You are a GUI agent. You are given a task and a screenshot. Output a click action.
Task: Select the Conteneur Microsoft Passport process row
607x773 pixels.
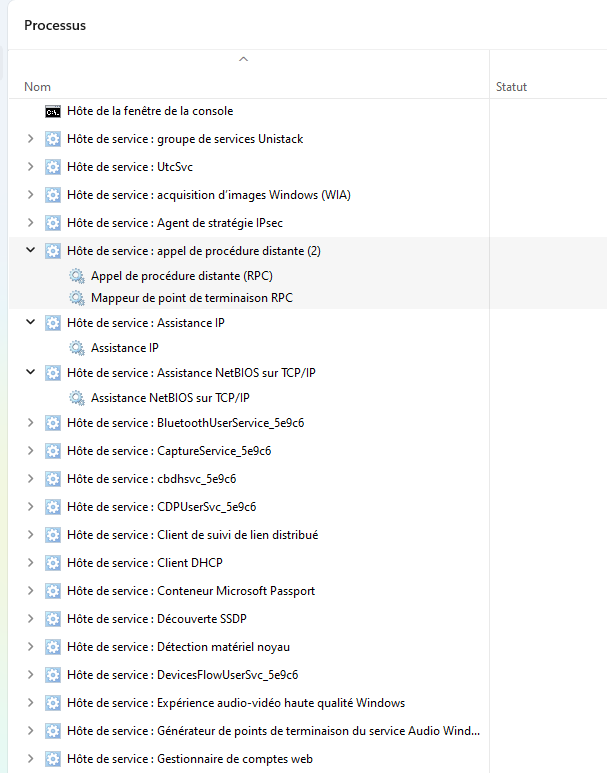point(236,591)
